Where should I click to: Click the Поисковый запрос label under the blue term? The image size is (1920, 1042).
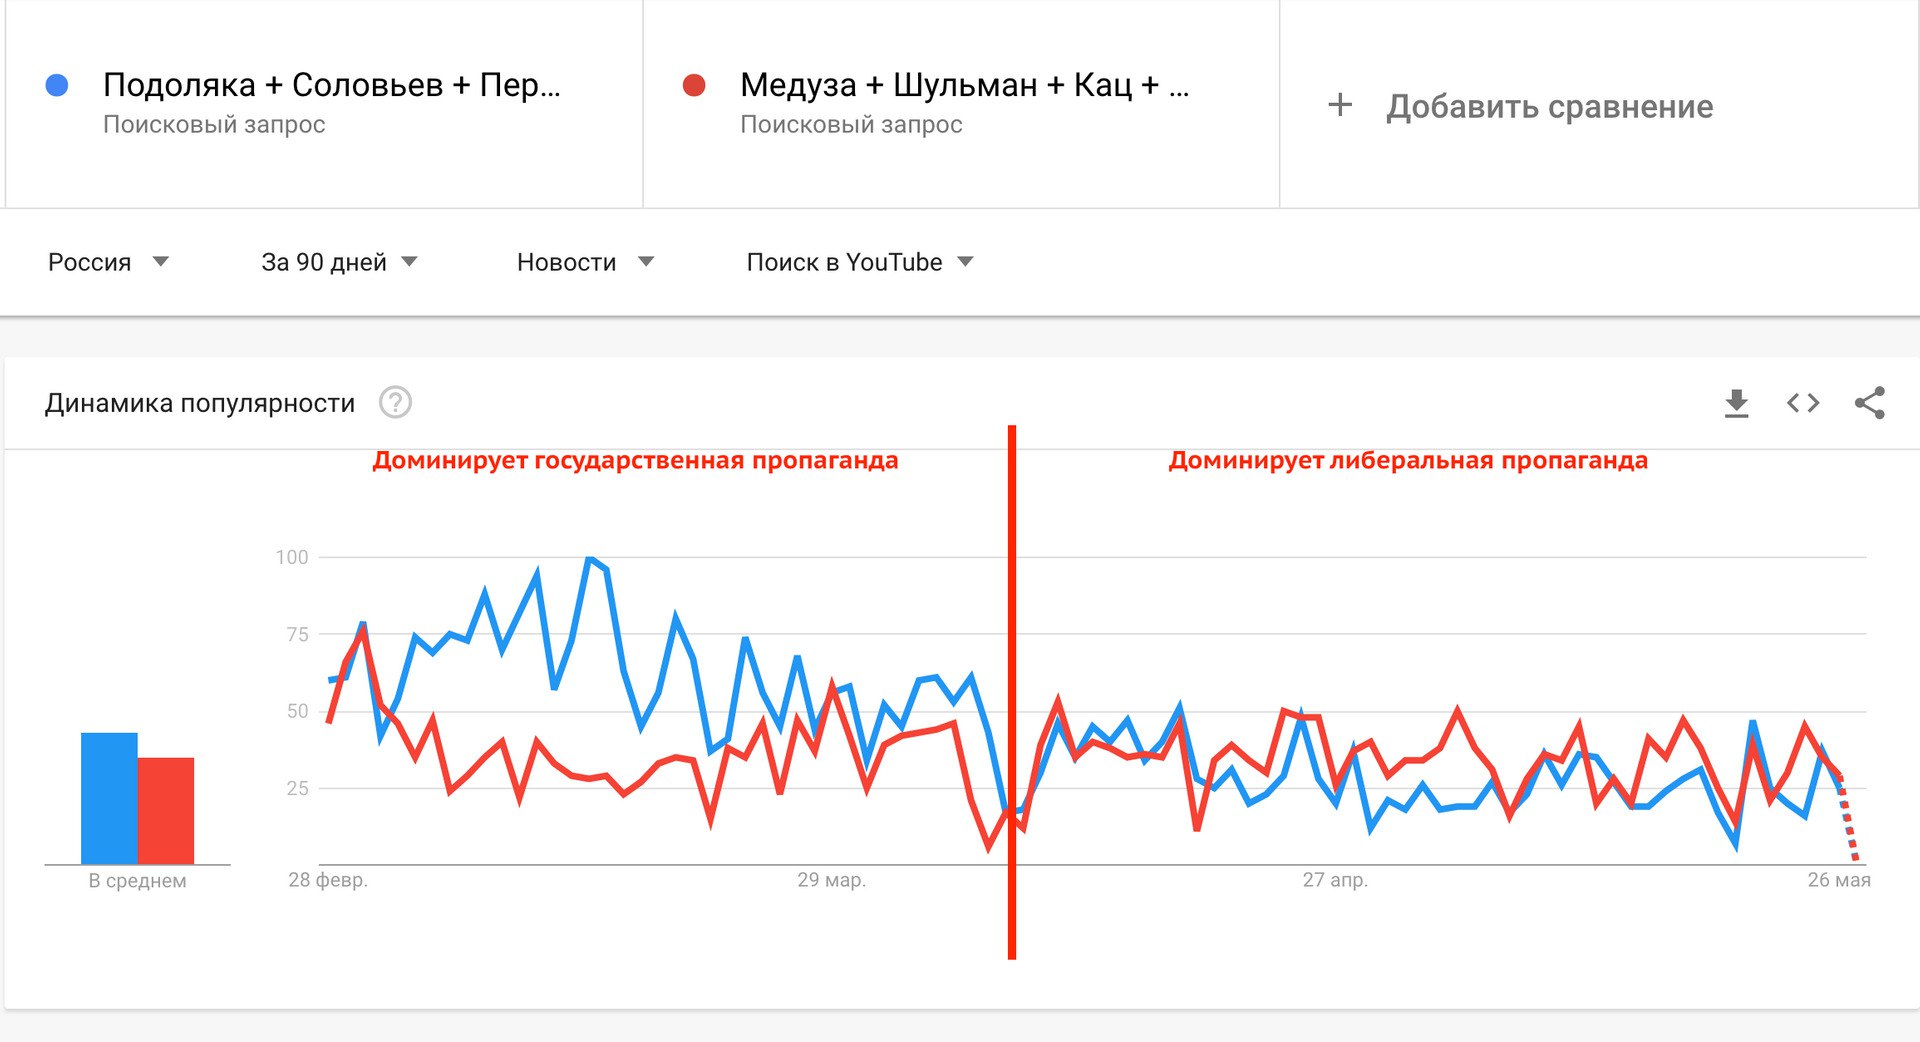pos(214,124)
